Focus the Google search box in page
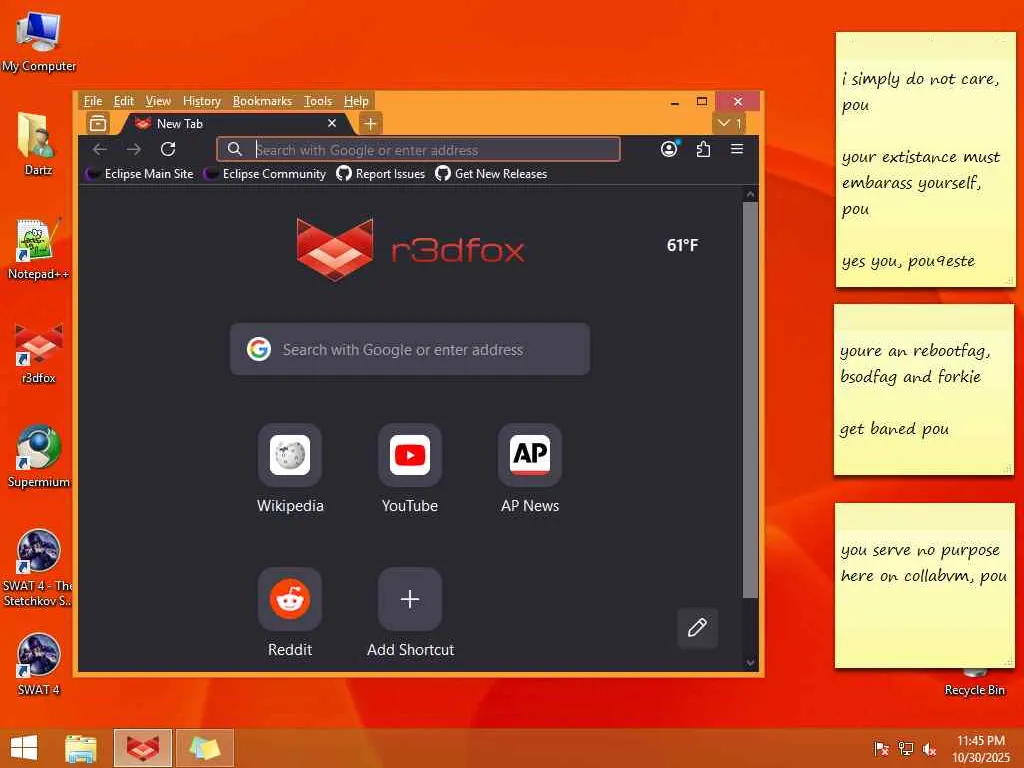The width and height of the screenshot is (1024, 768). pyautogui.click(x=410, y=349)
